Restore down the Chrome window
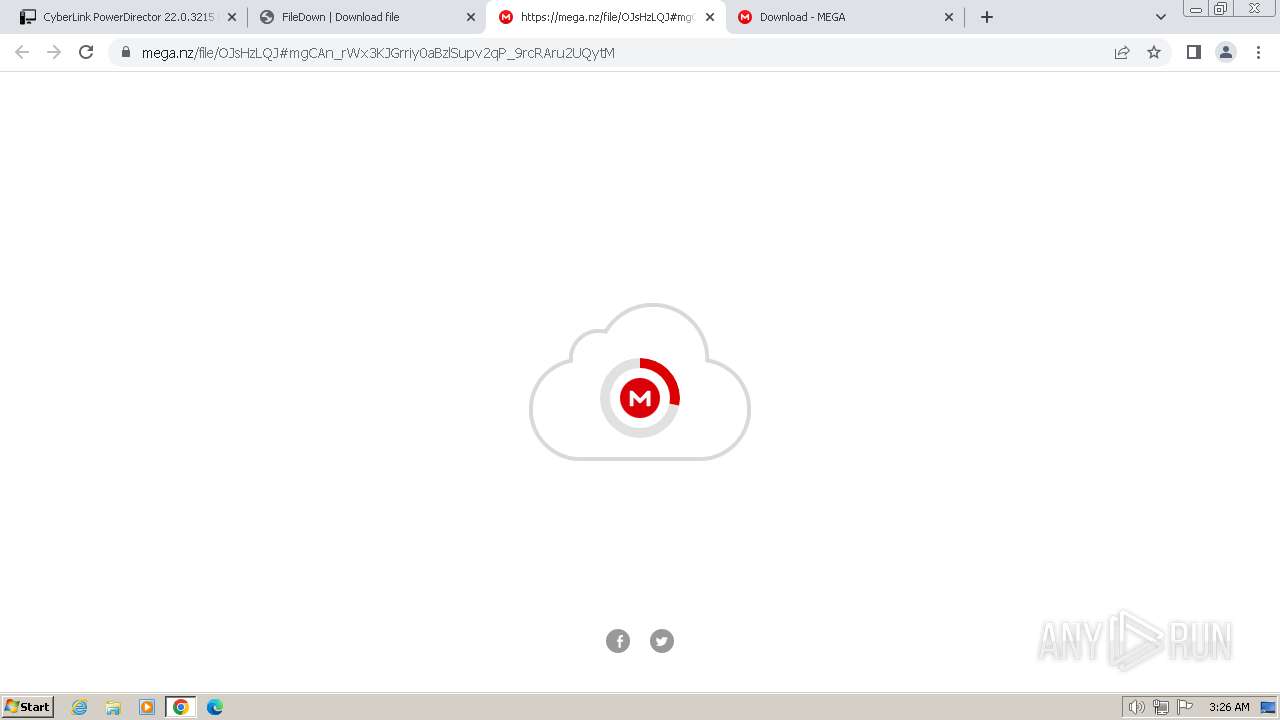The height and width of the screenshot is (720, 1280). point(1221,9)
